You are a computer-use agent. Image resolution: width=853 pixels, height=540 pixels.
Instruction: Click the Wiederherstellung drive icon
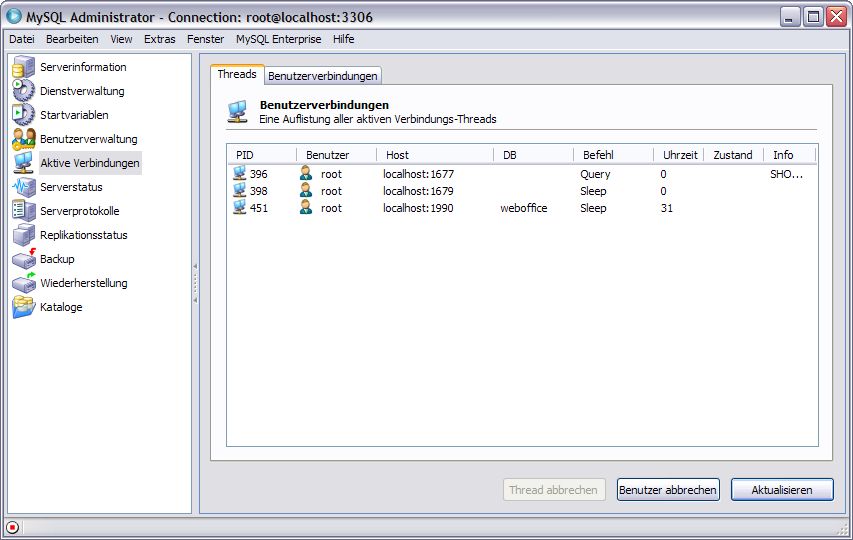pos(23,282)
